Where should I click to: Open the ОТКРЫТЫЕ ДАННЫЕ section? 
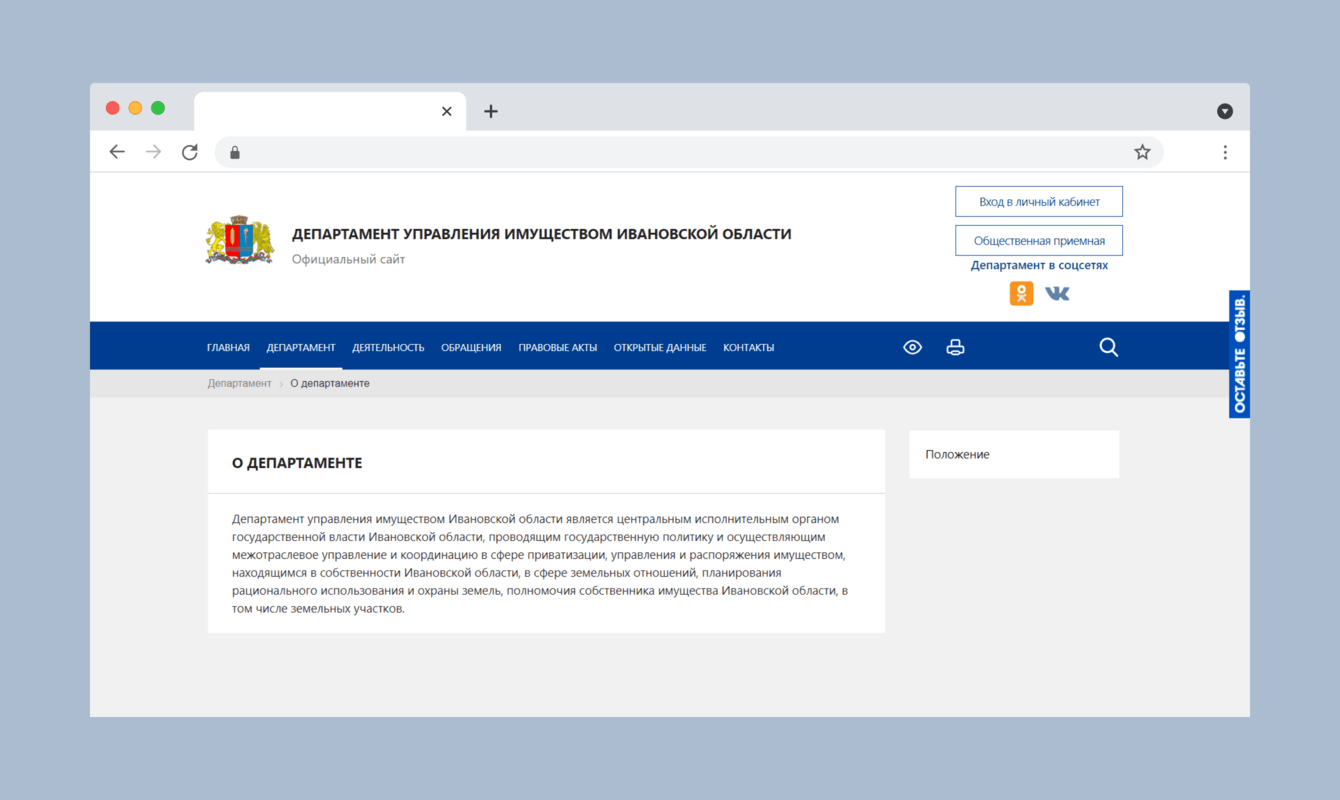coord(660,347)
